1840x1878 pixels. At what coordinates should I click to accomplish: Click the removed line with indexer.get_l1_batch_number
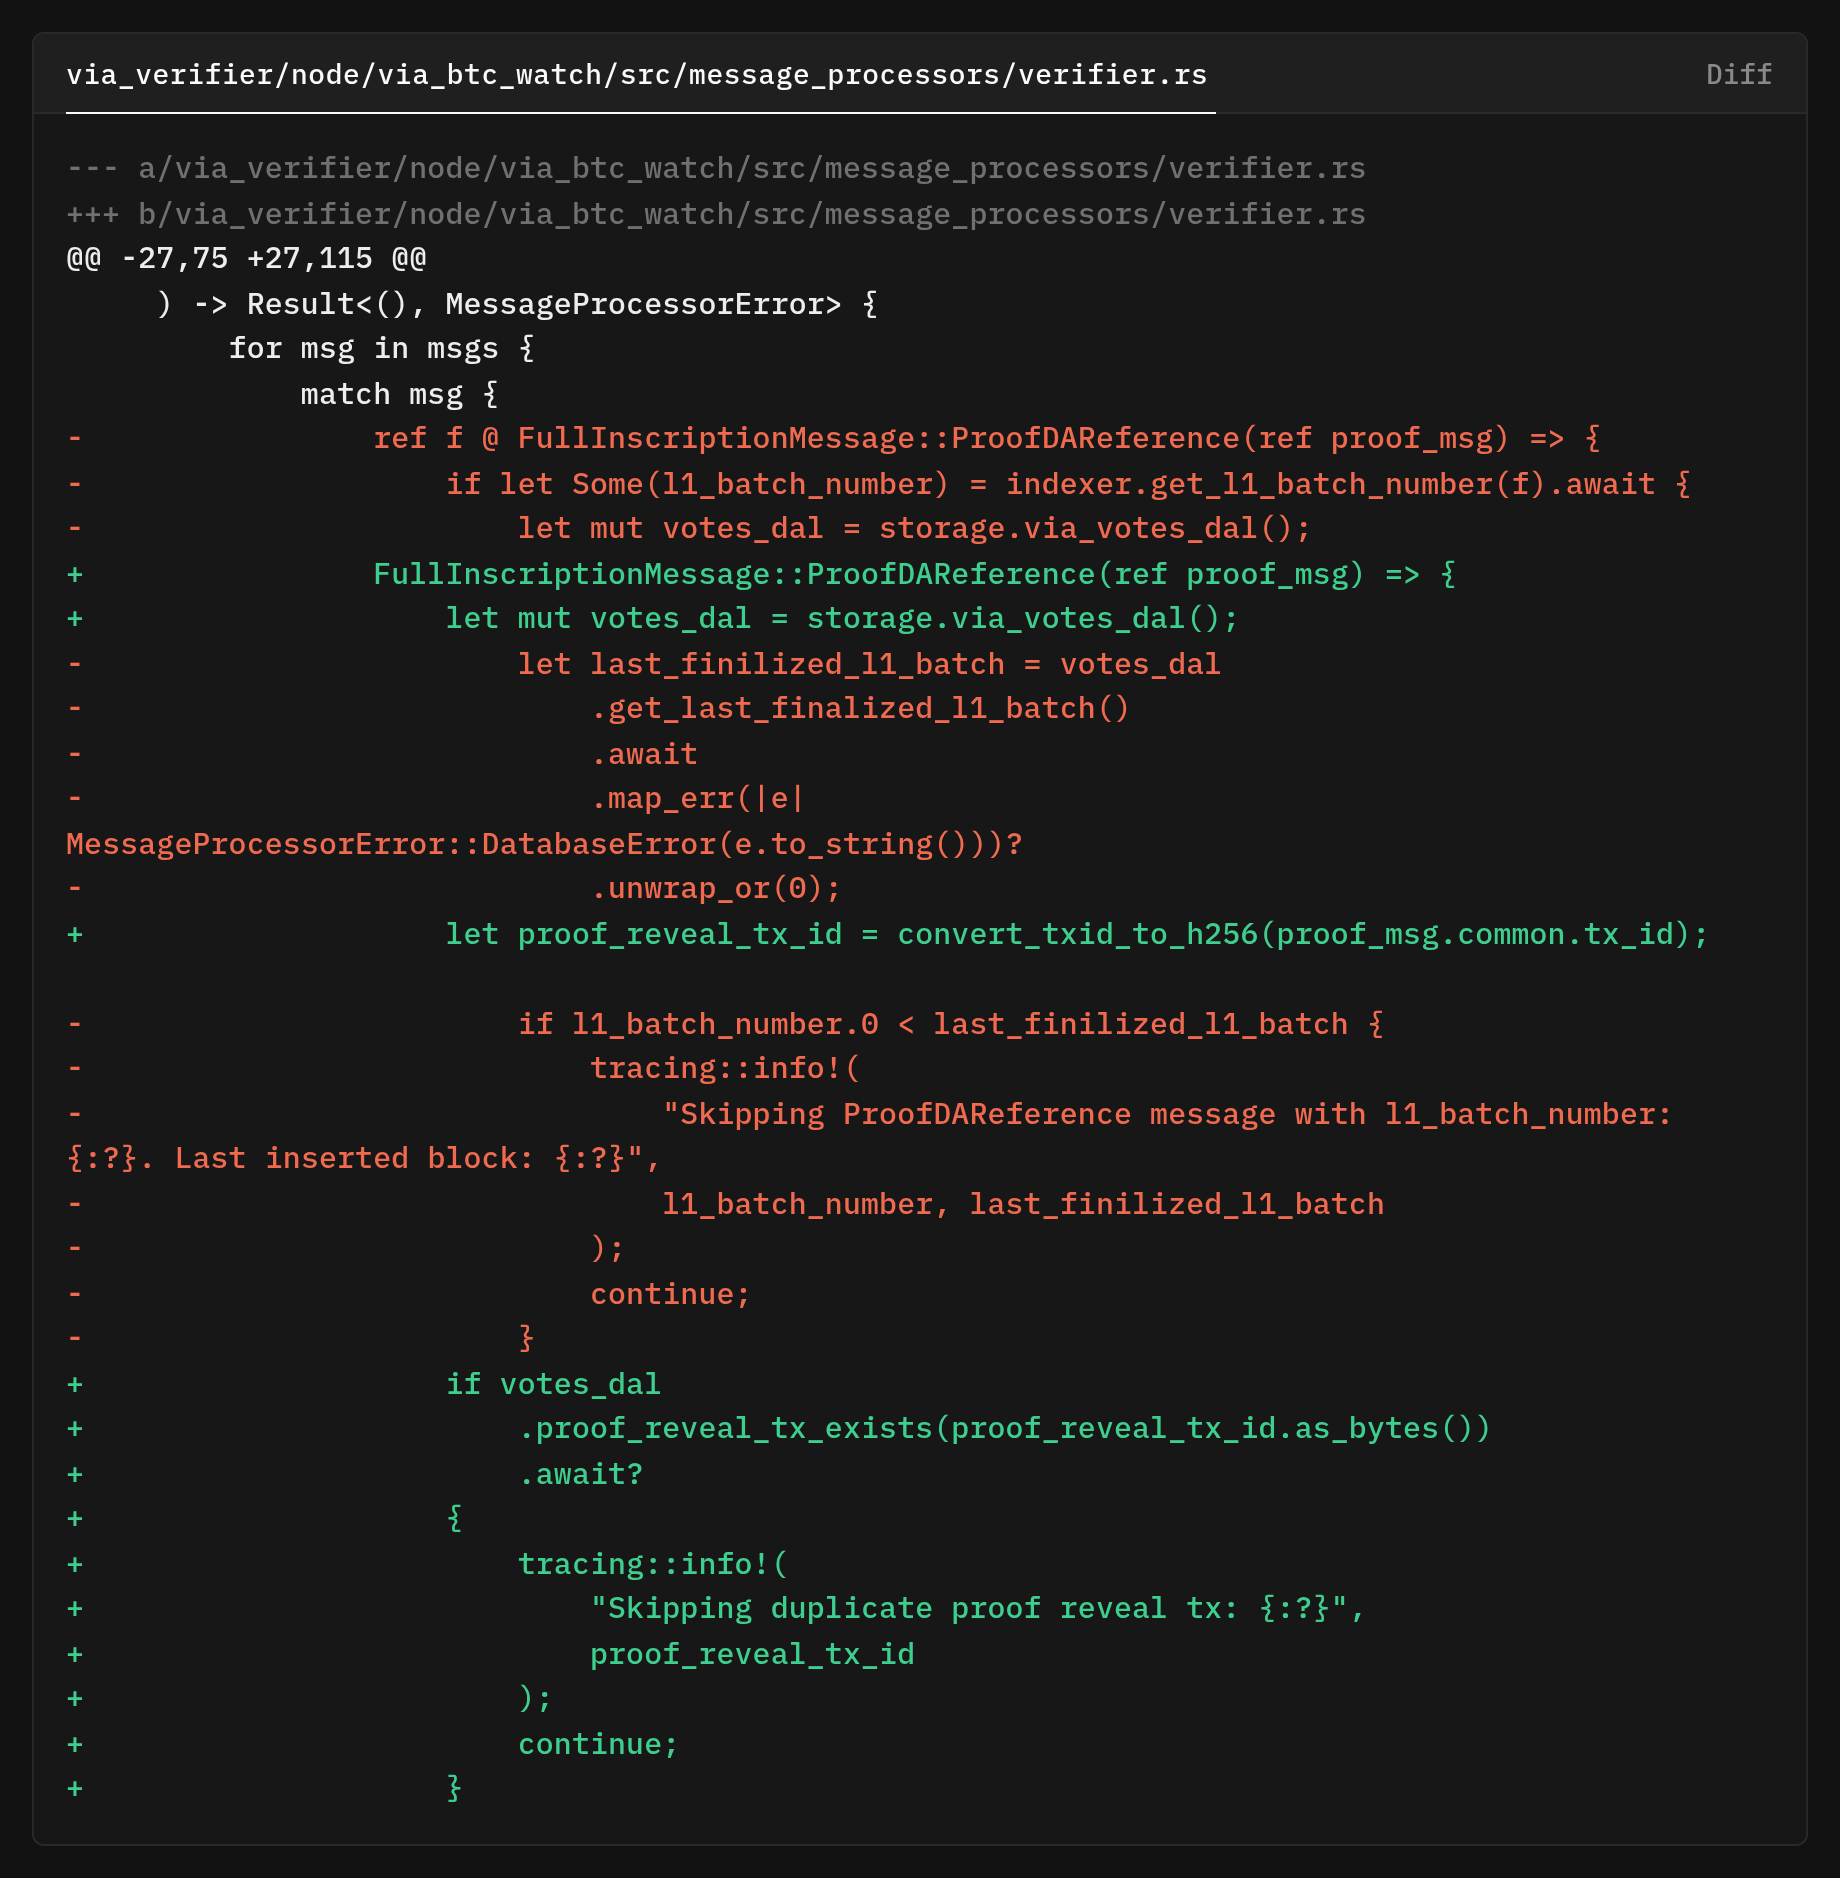coord(878,484)
